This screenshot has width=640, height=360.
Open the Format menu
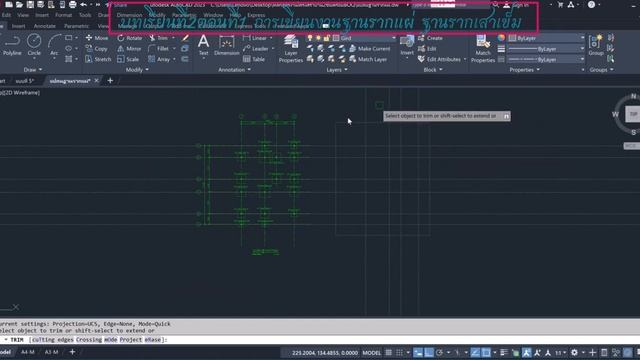click(63, 15)
